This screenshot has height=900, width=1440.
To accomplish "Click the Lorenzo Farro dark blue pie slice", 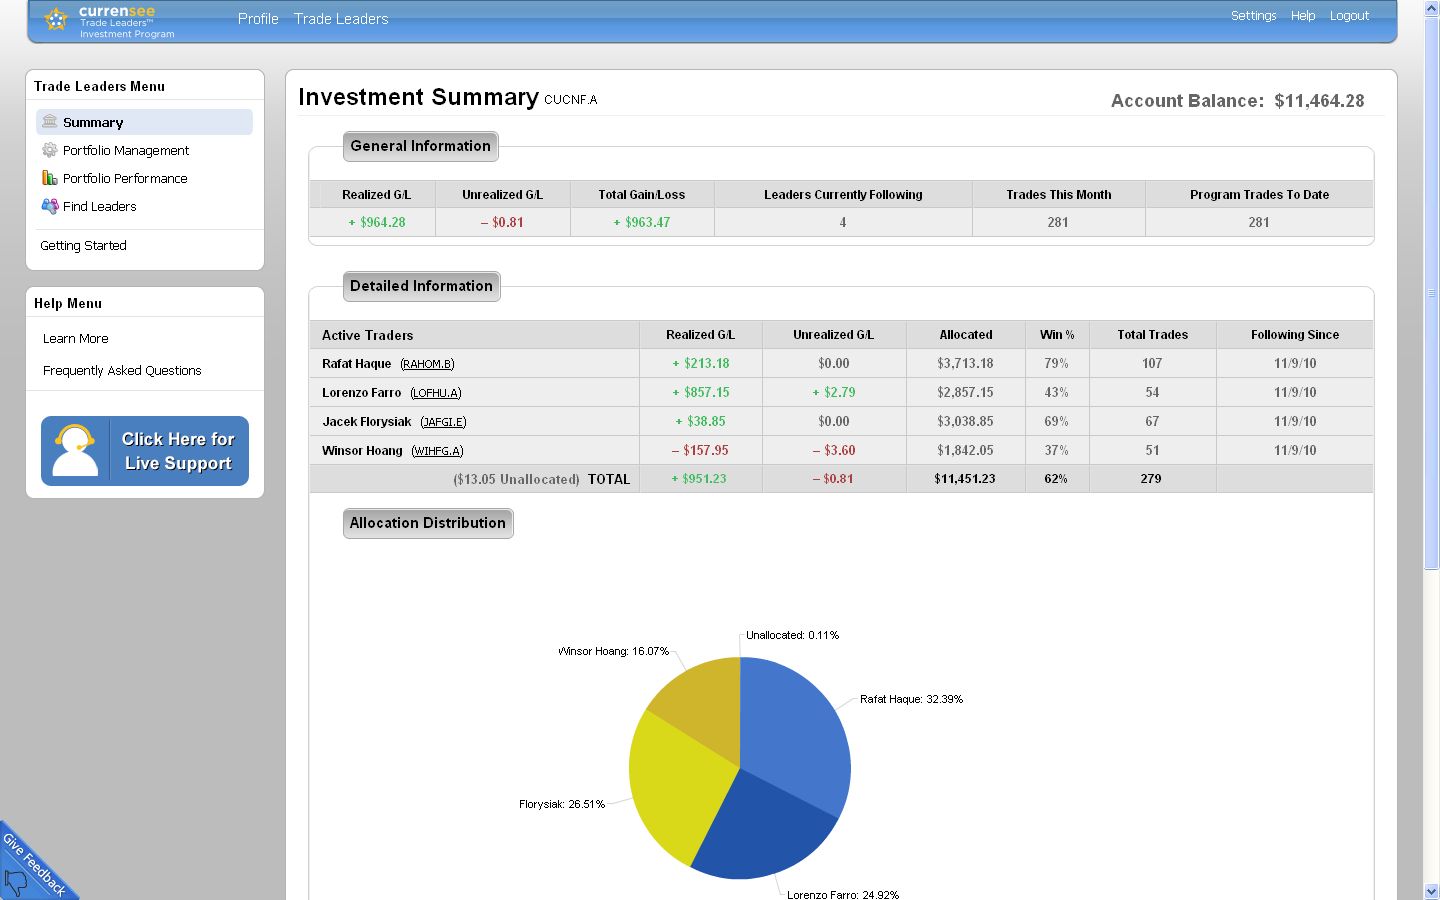I will pos(765,830).
